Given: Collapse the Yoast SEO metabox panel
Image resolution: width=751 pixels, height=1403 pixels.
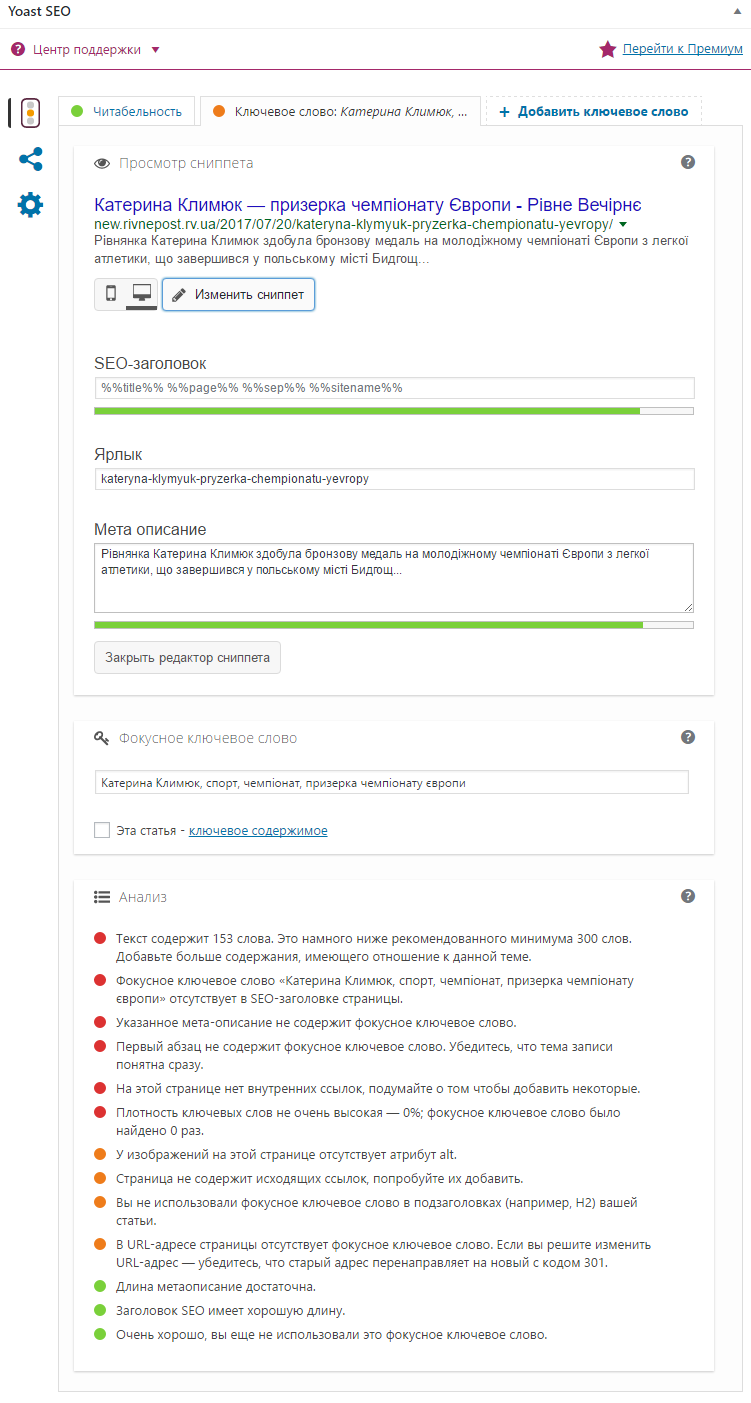Looking at the screenshot, I should pos(737,10).
